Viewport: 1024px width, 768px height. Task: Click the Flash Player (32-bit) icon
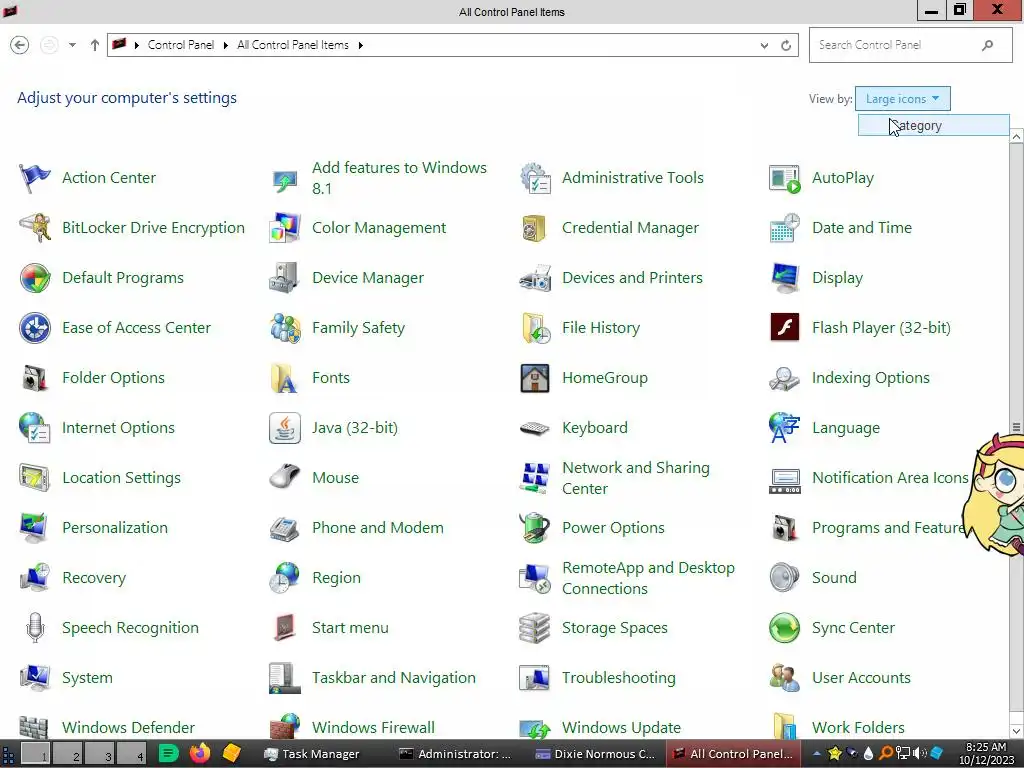click(x=784, y=328)
